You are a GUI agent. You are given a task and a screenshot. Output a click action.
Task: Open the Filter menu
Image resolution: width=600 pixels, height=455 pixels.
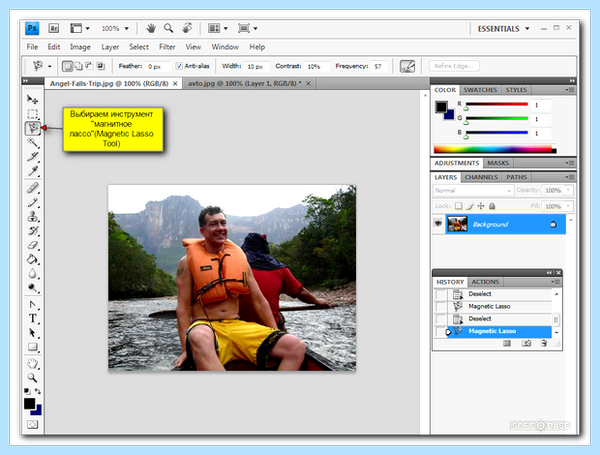[167, 47]
